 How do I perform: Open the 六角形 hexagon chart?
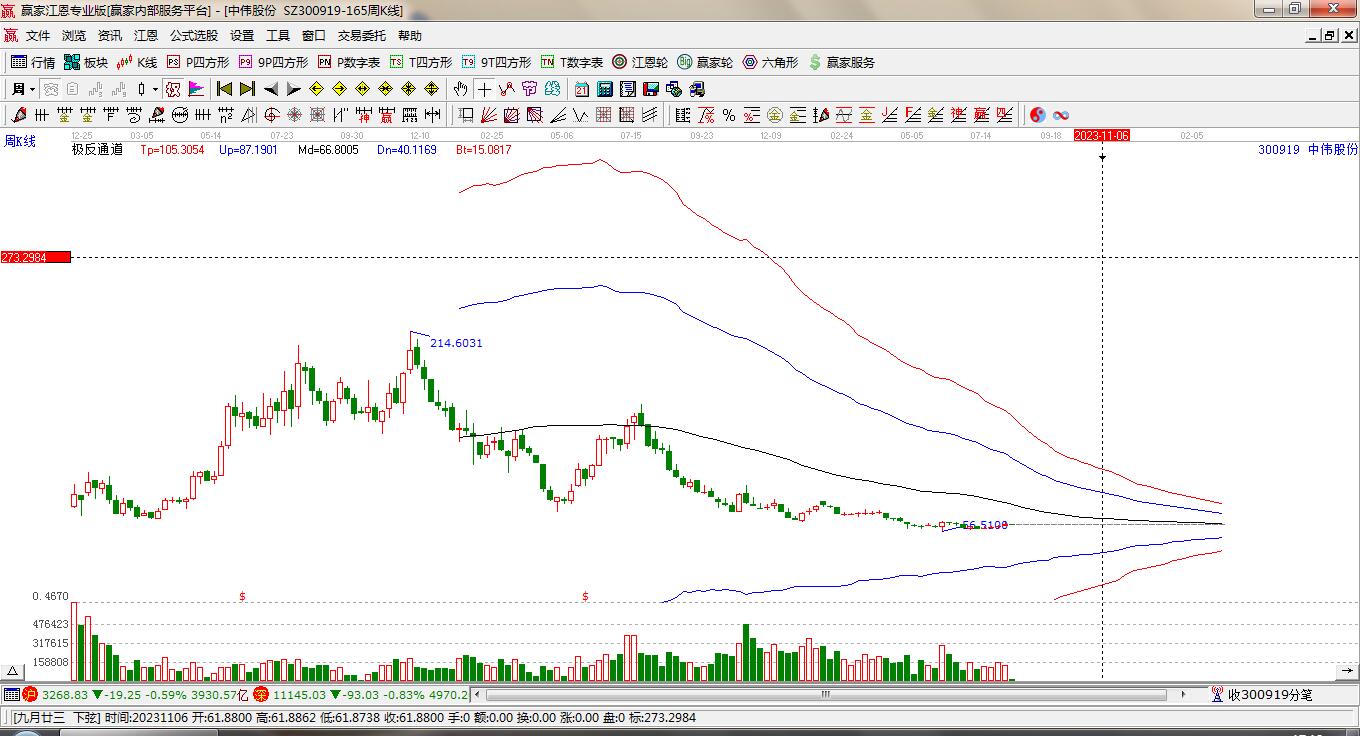(770, 62)
